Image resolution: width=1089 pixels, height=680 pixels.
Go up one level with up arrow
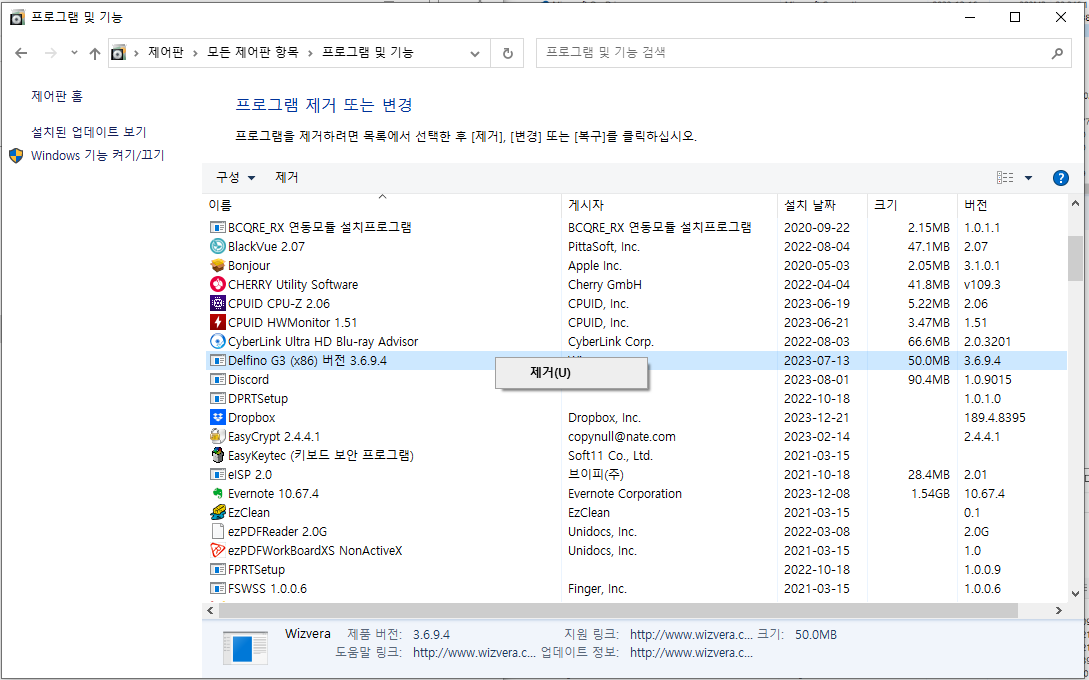coord(95,53)
